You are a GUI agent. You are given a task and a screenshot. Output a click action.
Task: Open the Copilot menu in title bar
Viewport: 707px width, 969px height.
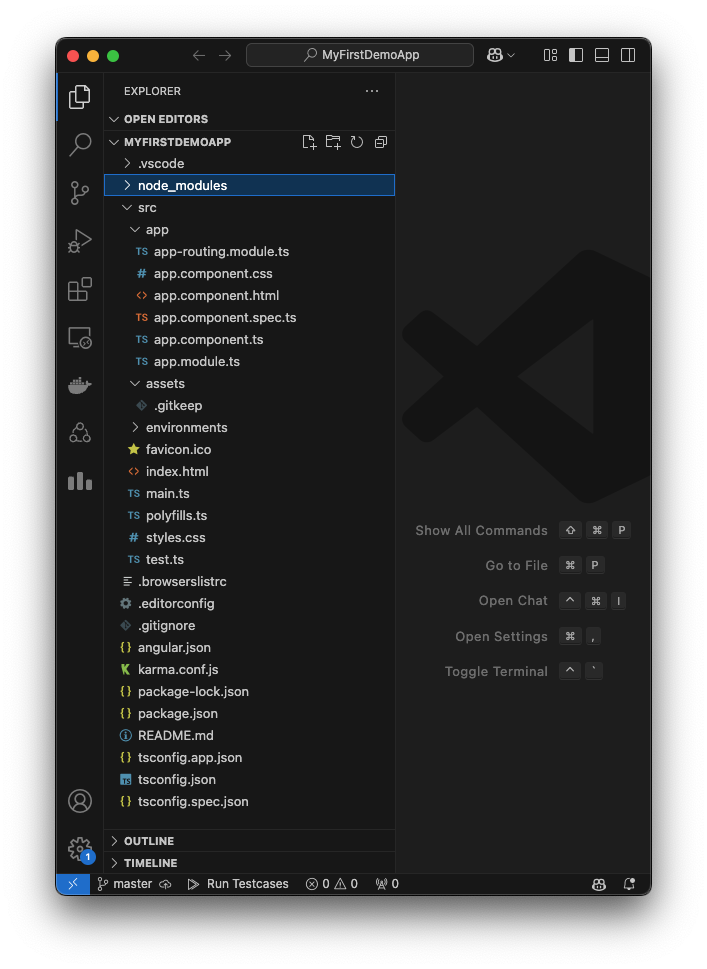(500, 55)
